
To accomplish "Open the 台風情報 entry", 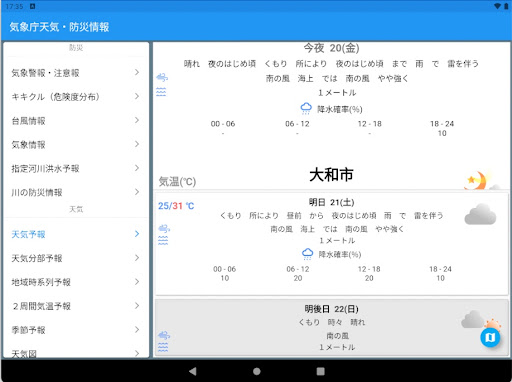I will click(76, 121).
